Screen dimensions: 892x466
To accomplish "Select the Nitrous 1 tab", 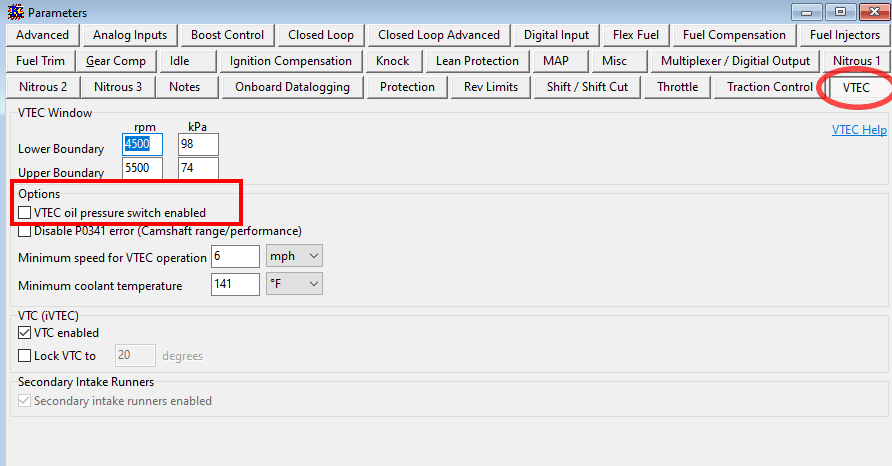I will (857, 61).
